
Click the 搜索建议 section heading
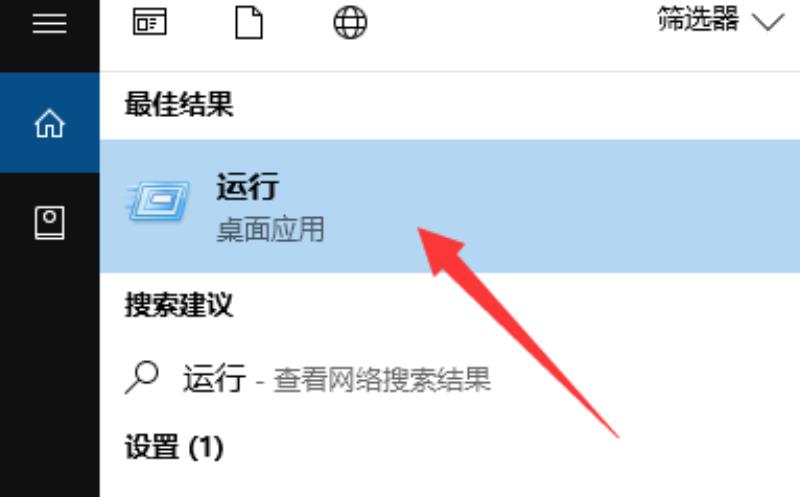[x=179, y=305]
